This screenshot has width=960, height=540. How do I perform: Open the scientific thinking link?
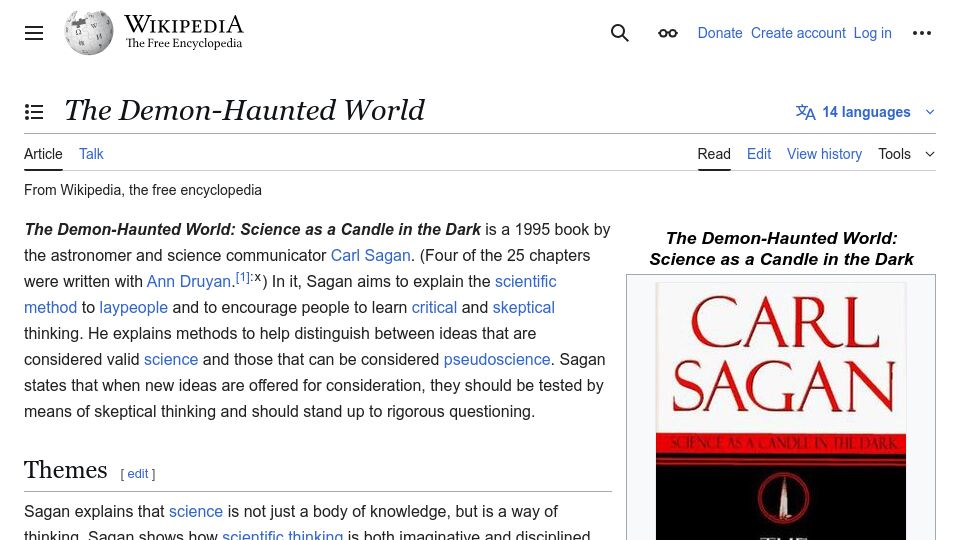click(x=282, y=534)
